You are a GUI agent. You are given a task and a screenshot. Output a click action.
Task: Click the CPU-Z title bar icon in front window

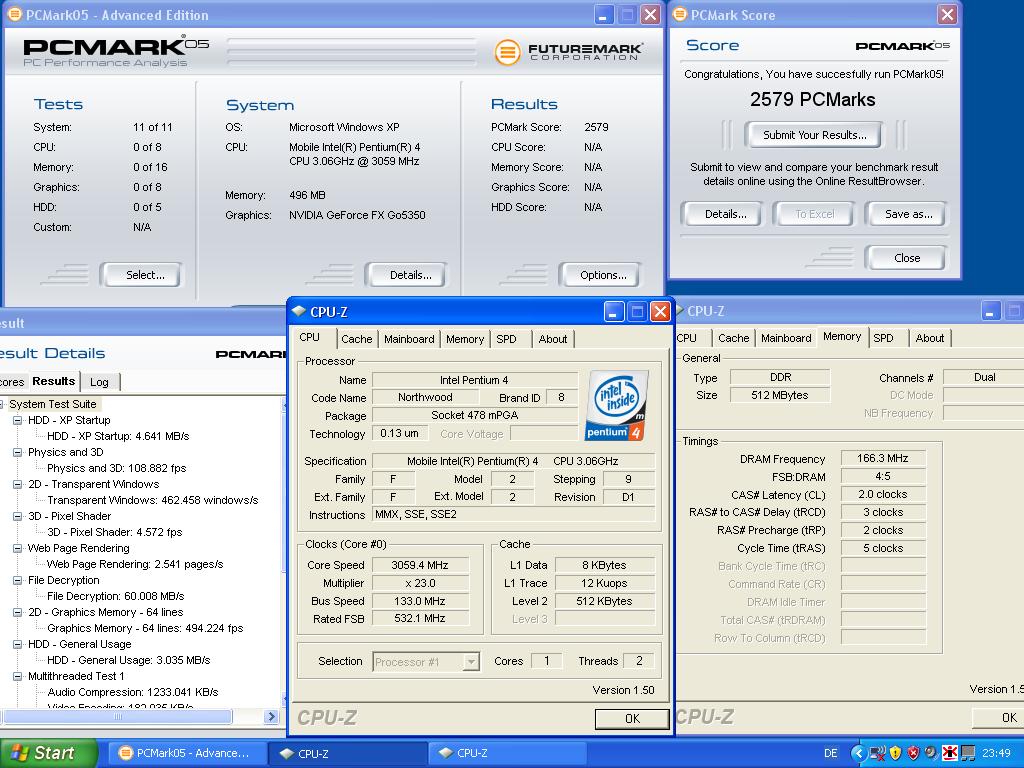point(299,312)
